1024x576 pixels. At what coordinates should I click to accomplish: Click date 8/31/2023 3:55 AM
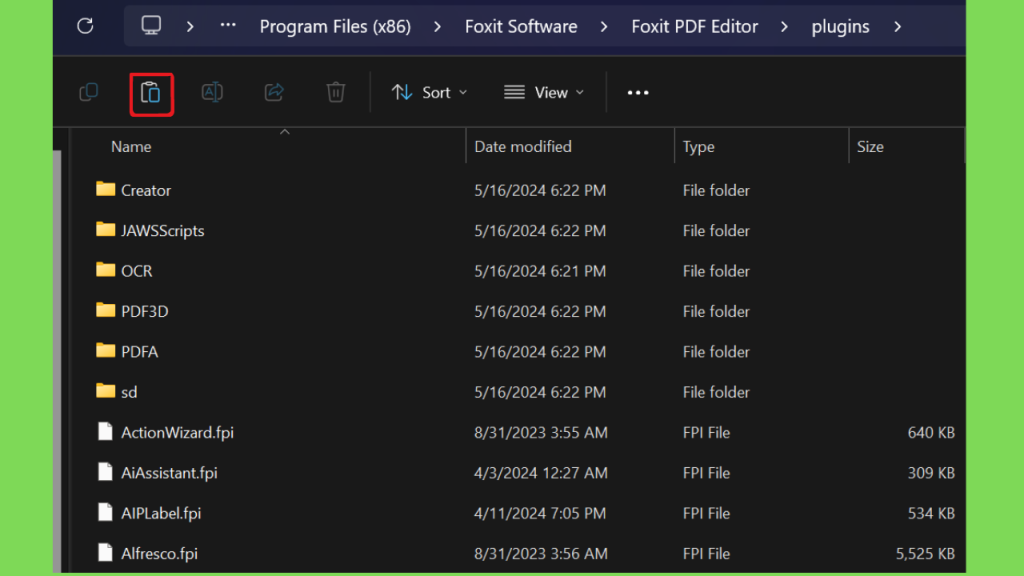click(x=541, y=433)
